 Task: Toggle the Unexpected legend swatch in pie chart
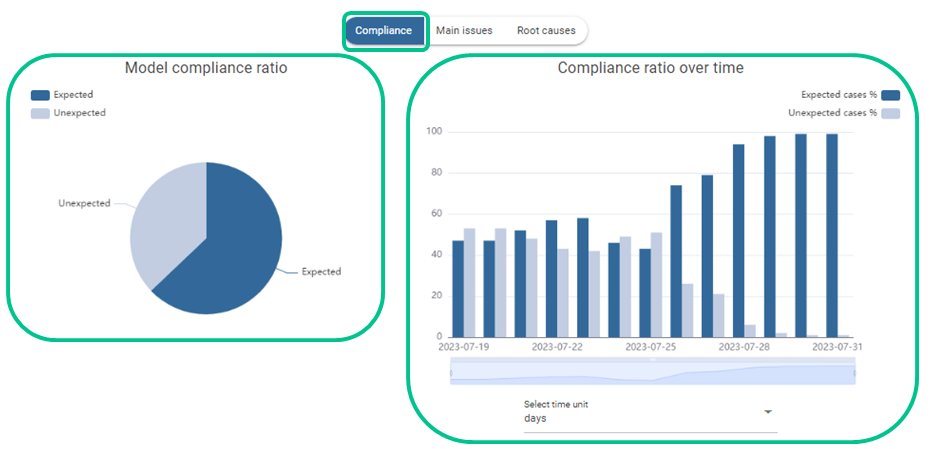tap(40, 113)
